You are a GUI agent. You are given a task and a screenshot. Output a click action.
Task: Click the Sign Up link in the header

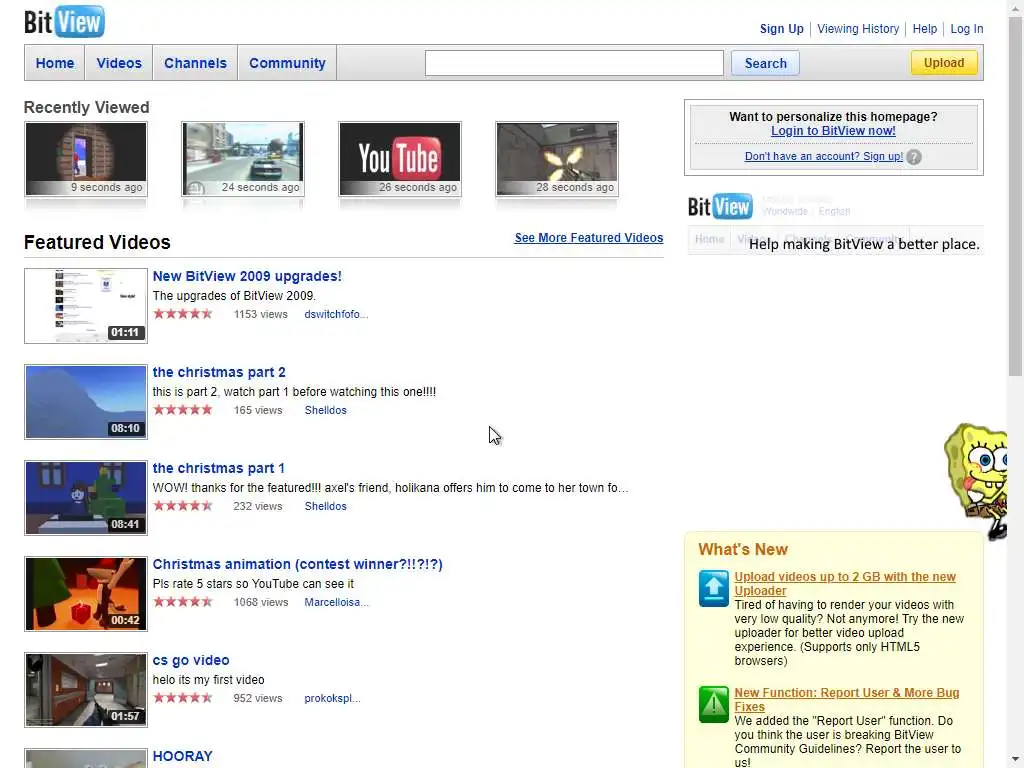click(782, 29)
